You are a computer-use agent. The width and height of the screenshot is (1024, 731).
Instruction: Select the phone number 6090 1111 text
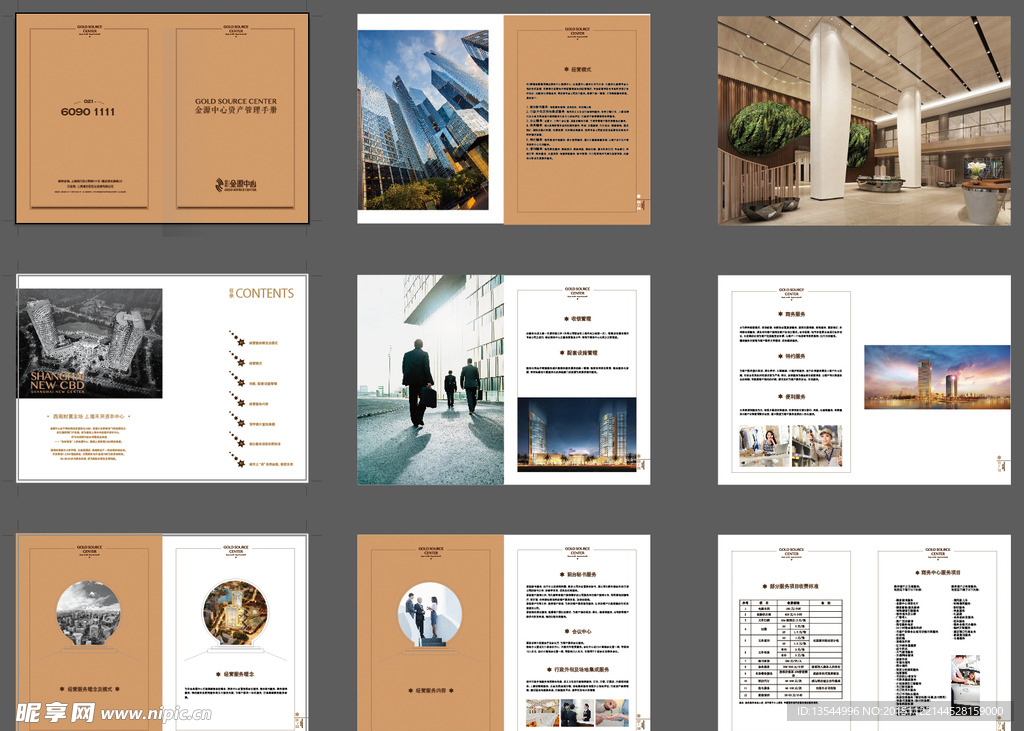point(88,112)
